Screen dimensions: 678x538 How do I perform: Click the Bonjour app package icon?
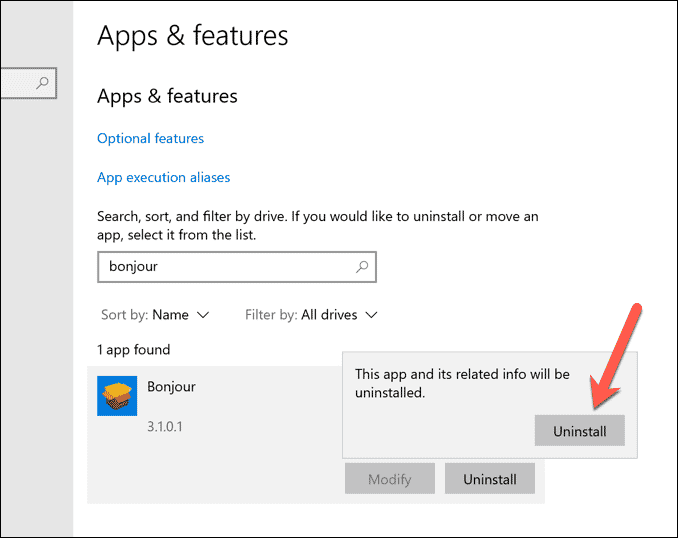(117, 396)
